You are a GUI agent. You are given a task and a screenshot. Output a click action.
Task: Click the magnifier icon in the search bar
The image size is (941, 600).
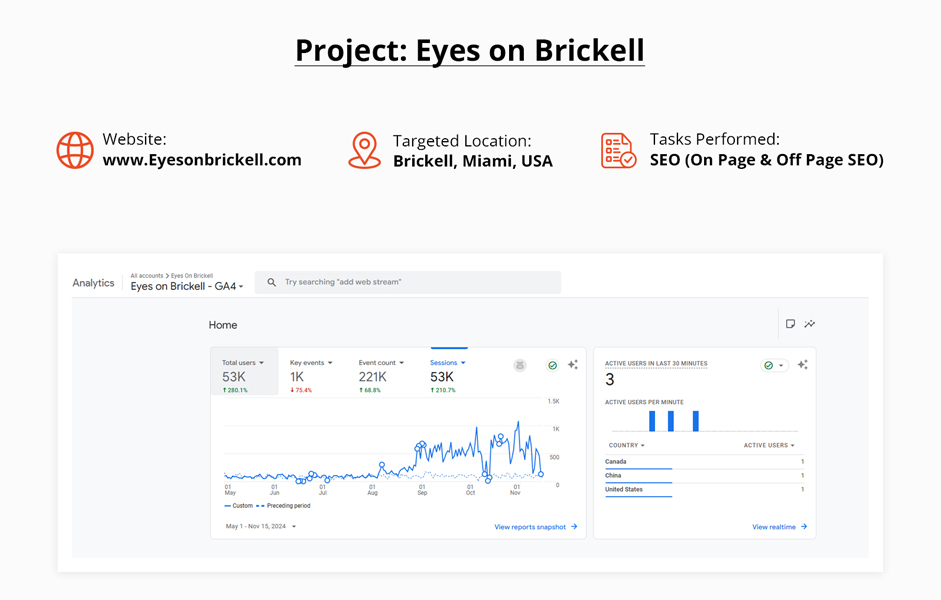pyautogui.click(x=271, y=282)
